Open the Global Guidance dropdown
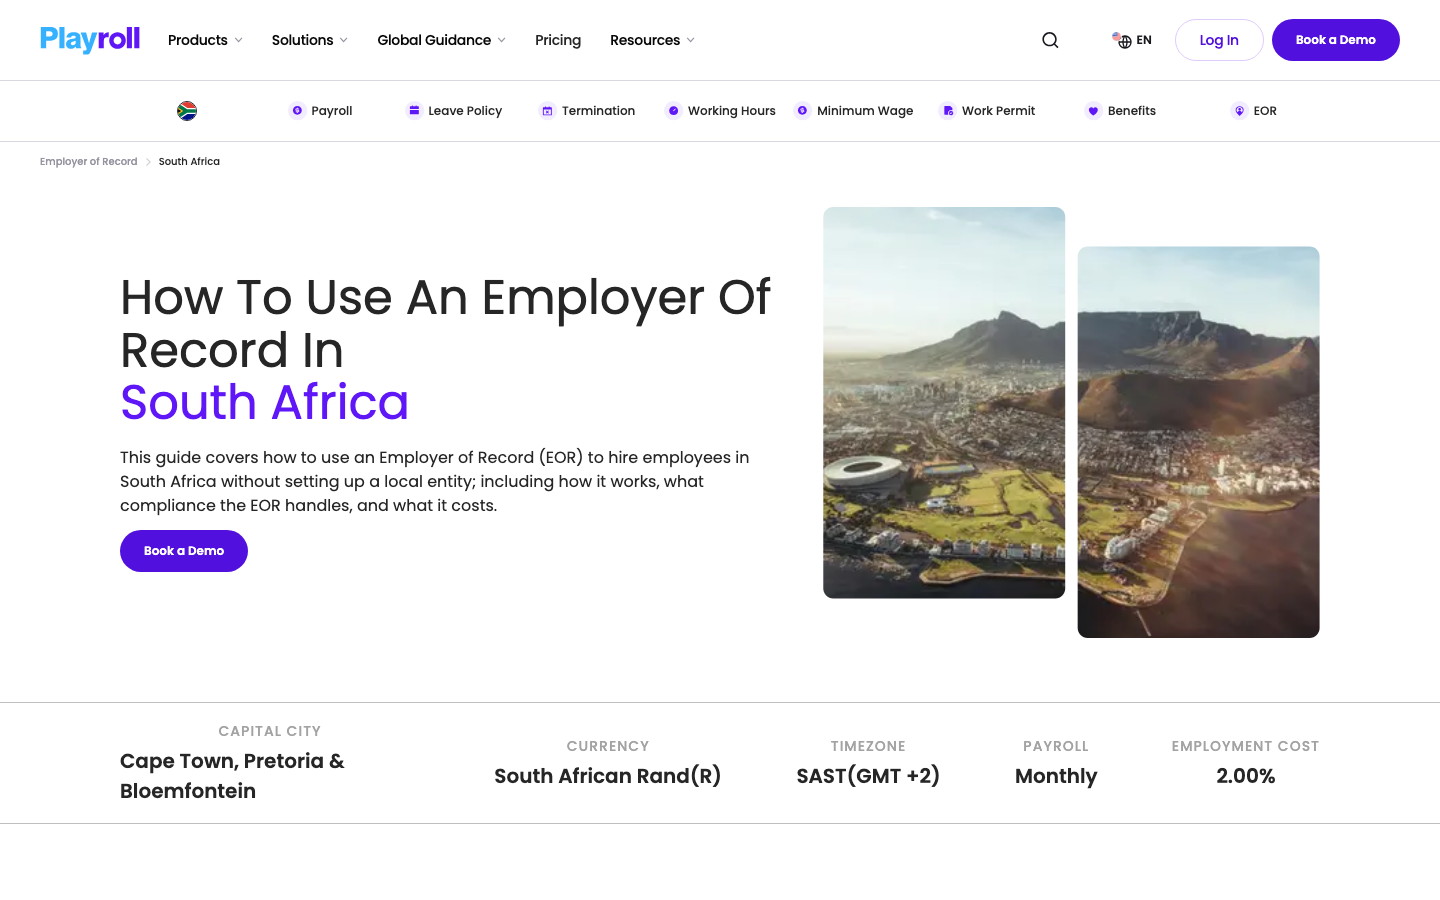The height and width of the screenshot is (900, 1440). (441, 40)
